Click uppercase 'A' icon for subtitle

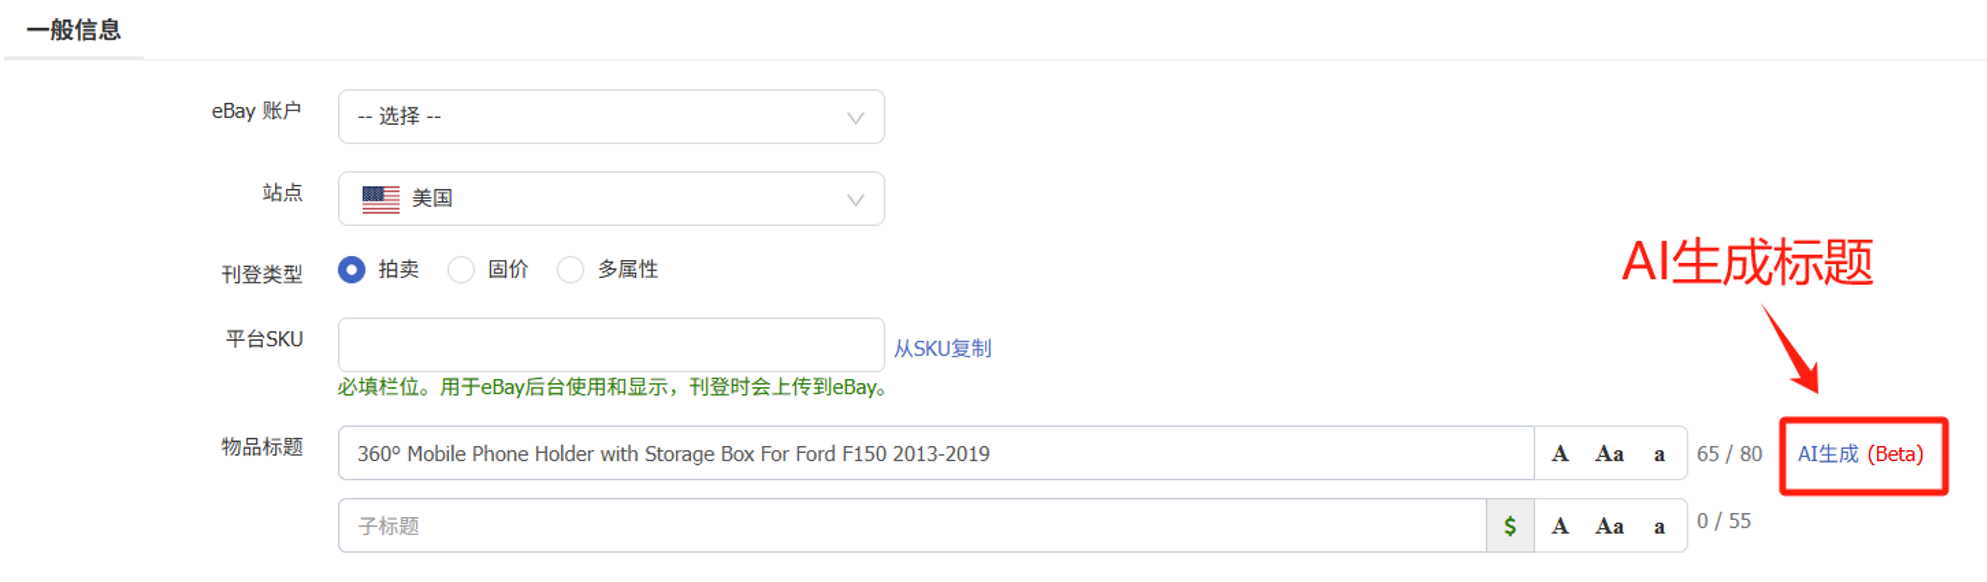[x=1559, y=526]
